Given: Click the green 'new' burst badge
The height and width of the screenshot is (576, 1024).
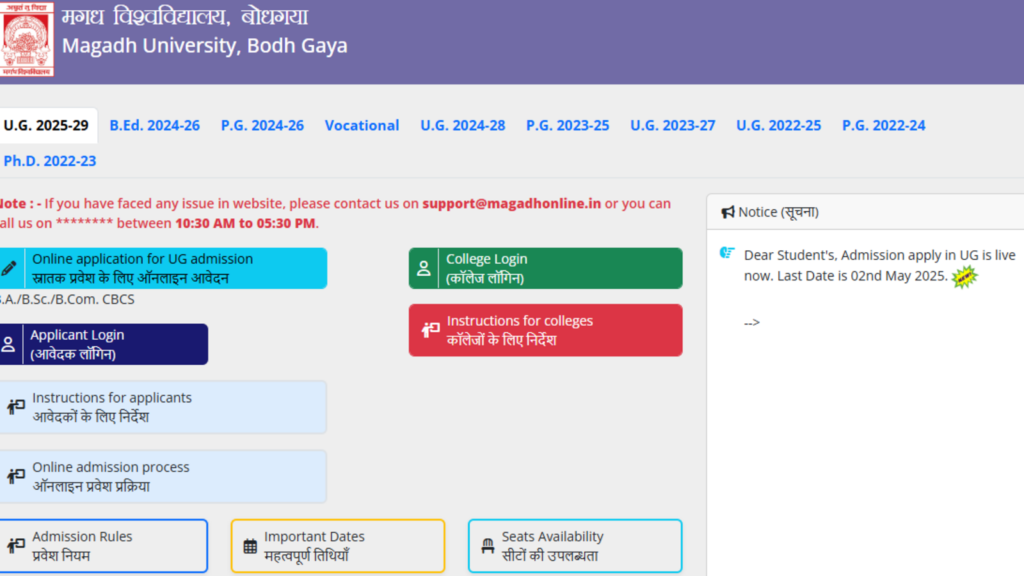Looking at the screenshot, I should pos(965,276).
